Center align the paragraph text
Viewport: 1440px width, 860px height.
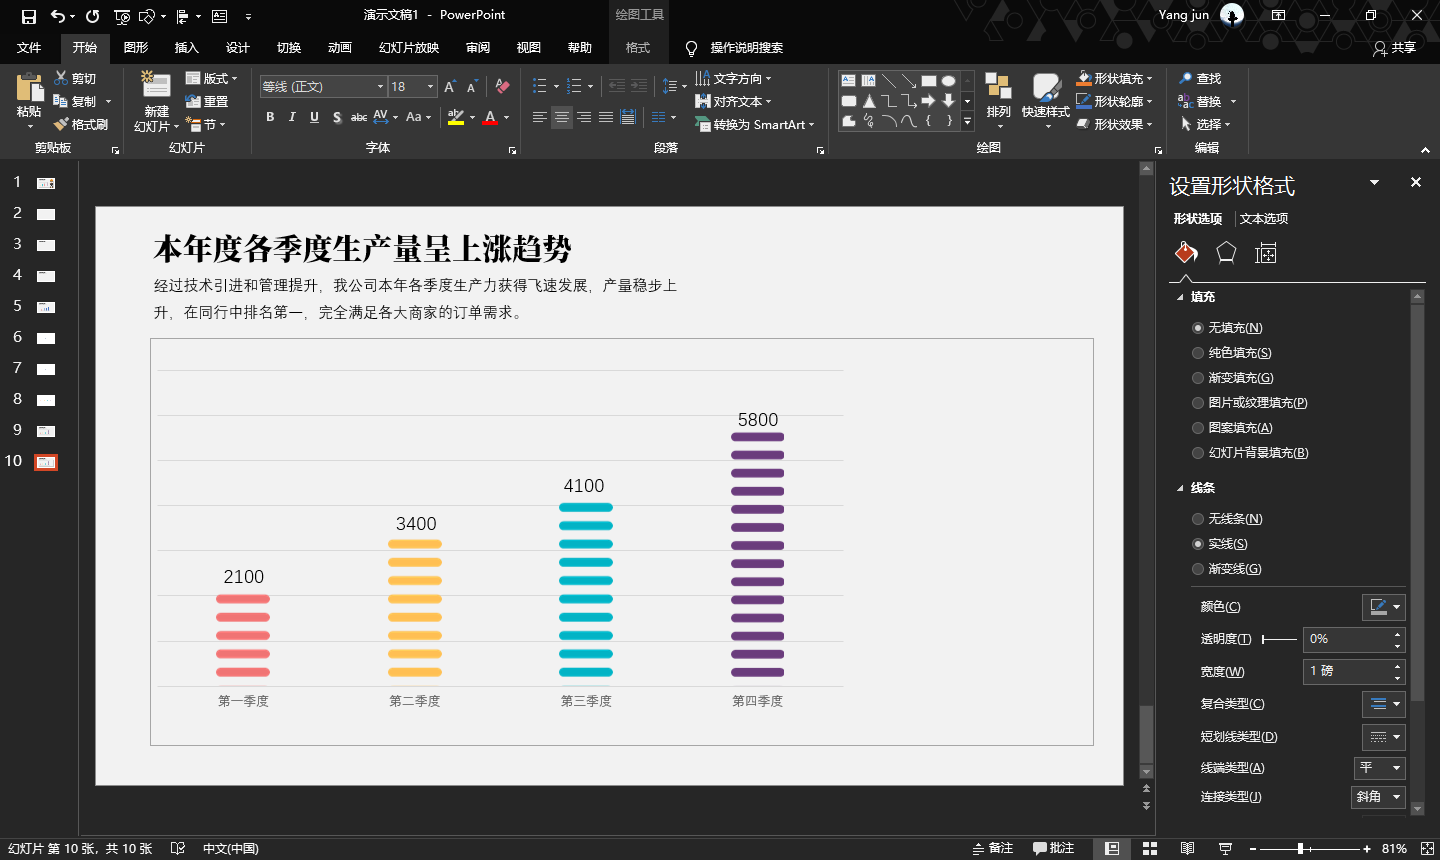tap(562, 117)
